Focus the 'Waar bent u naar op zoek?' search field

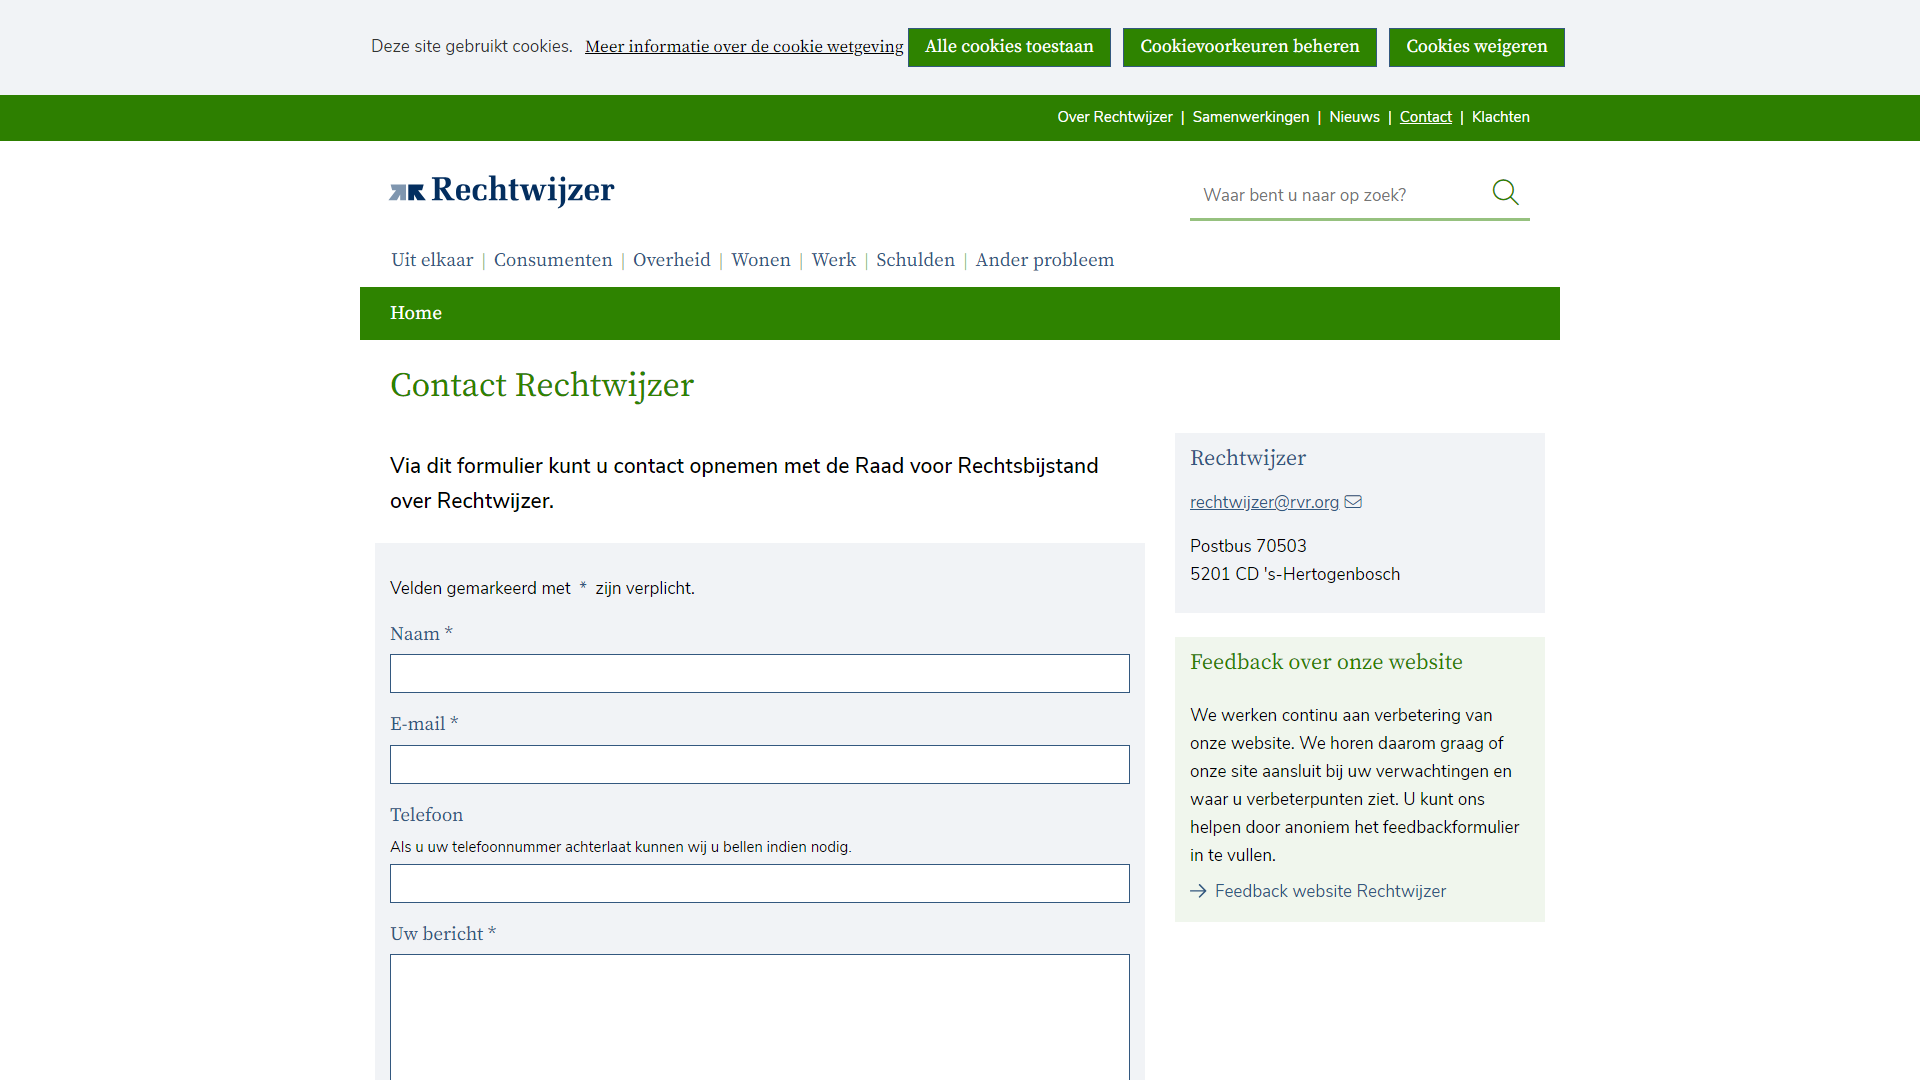1340,195
